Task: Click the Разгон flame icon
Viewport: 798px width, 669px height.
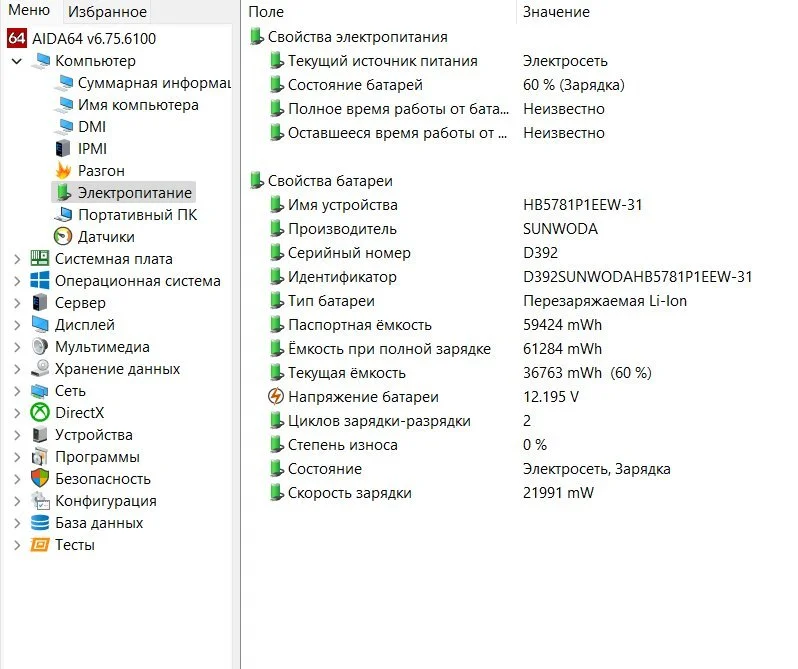Action: pyautogui.click(x=63, y=171)
